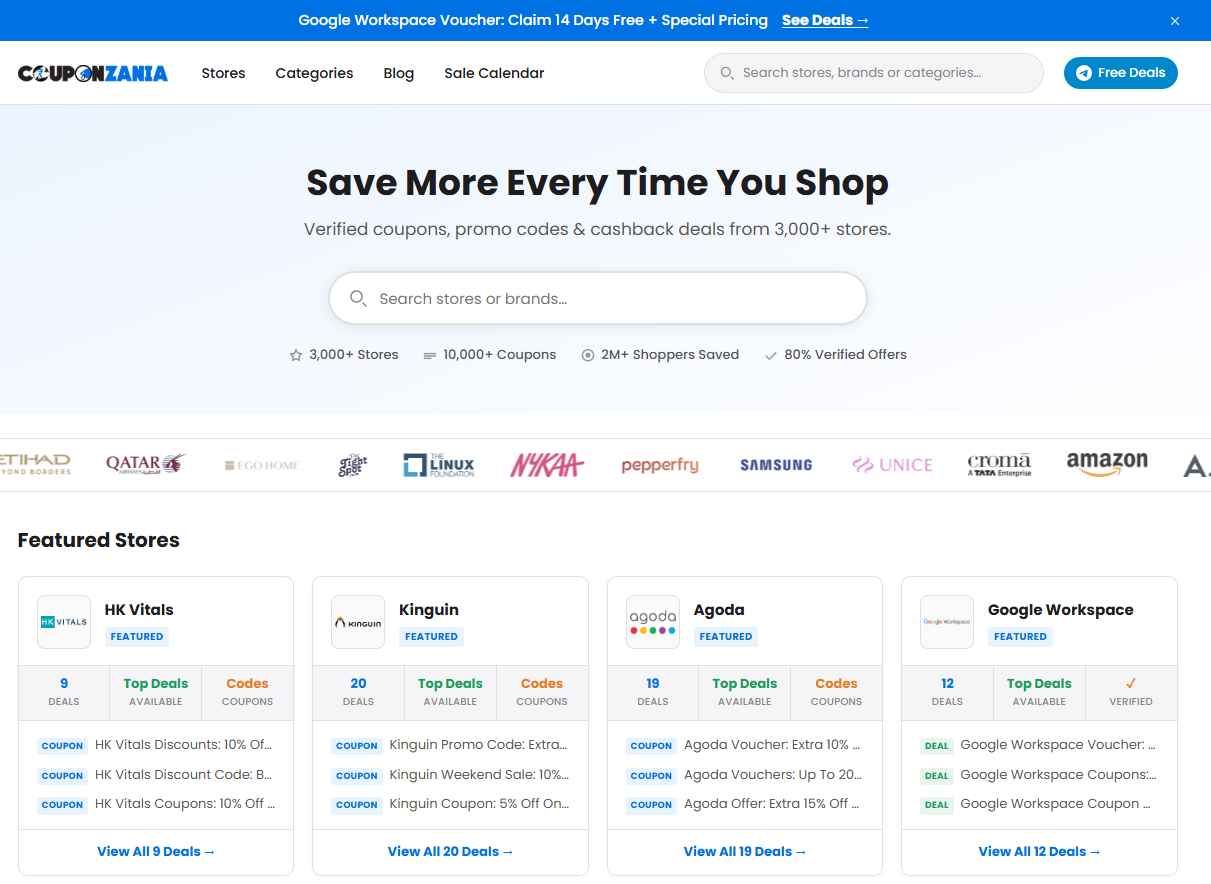The height and width of the screenshot is (884, 1211).
Task: Open the Pepperfry brand logo
Action: (x=660, y=465)
